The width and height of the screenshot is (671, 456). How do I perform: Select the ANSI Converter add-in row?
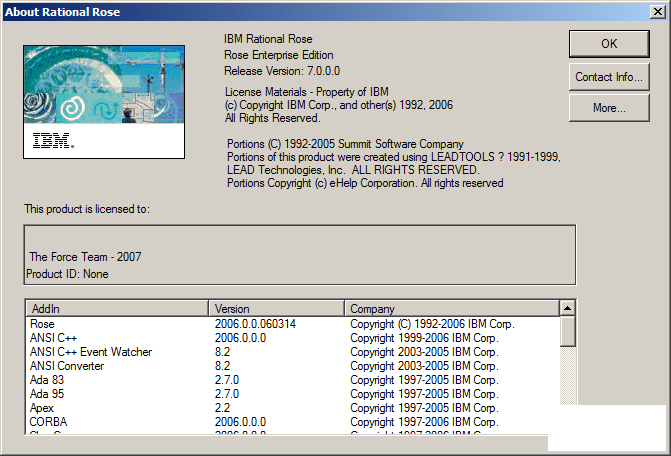coord(293,366)
